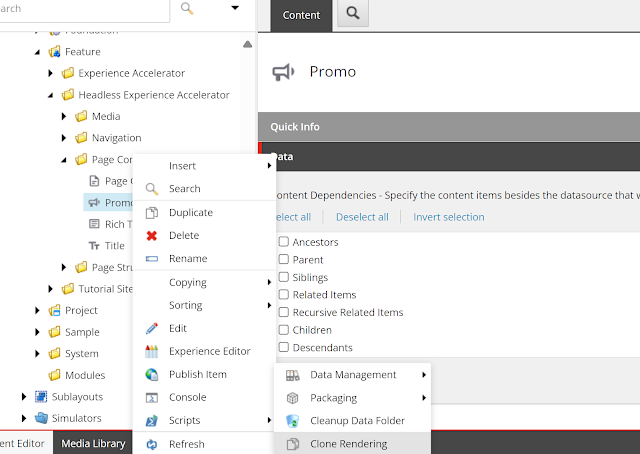Click the Console terminal icon
This screenshot has height=454, width=640.
(x=152, y=398)
